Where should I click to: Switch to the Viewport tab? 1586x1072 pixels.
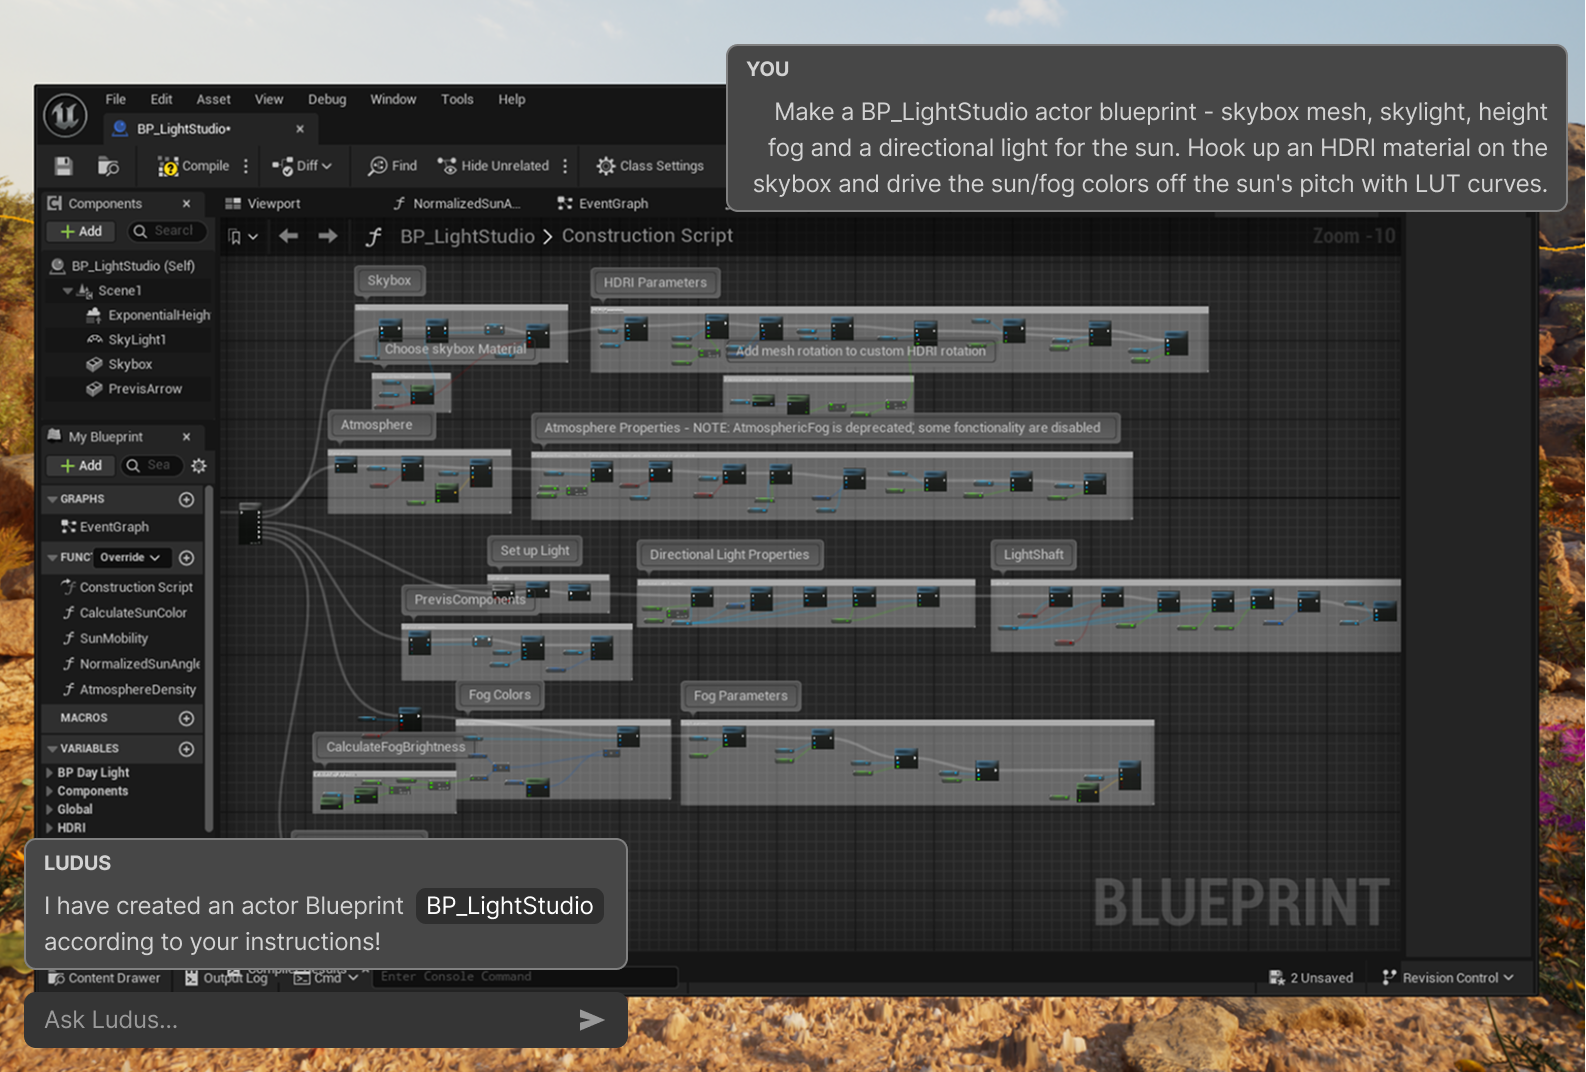pos(263,204)
